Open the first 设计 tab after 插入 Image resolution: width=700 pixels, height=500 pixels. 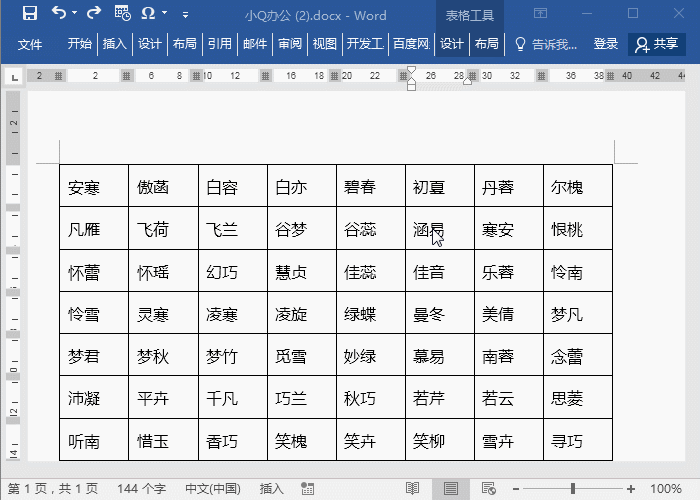150,44
